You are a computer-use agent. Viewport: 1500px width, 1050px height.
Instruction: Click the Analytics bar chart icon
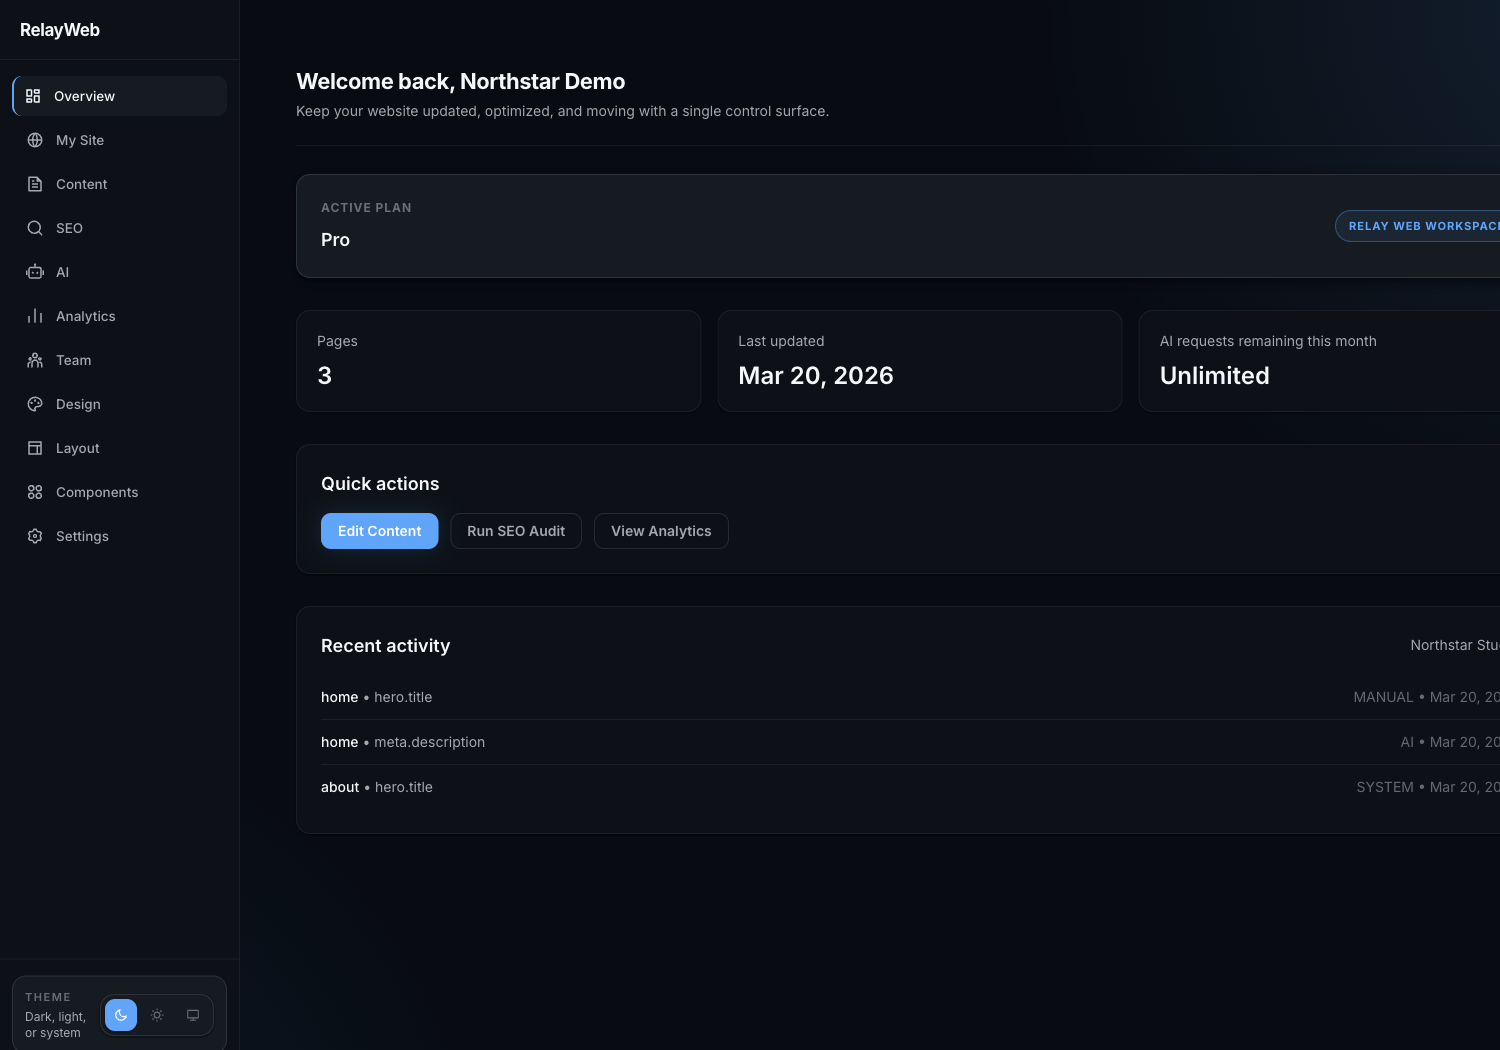pyautogui.click(x=35, y=316)
